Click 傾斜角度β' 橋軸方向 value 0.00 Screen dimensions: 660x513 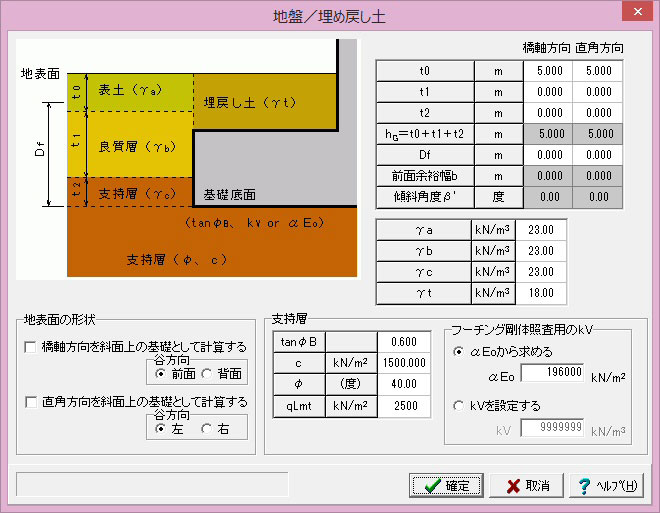[548, 197]
